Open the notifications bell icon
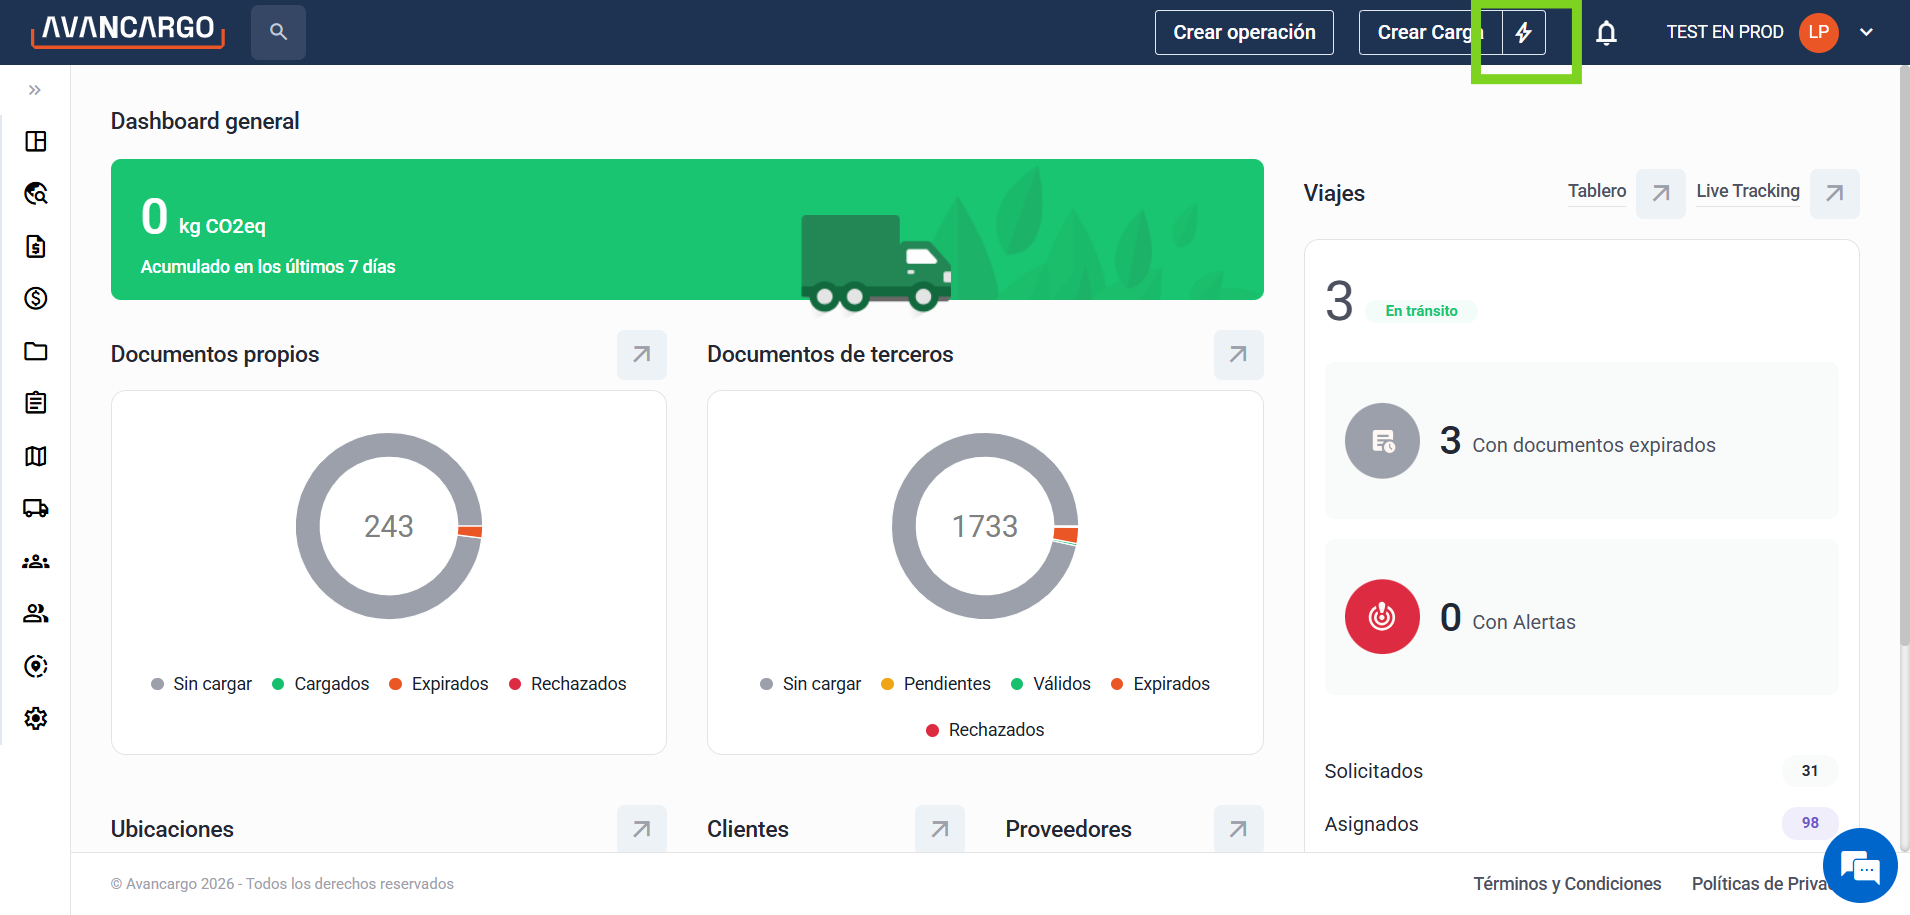This screenshot has height=915, width=1910. (1606, 33)
